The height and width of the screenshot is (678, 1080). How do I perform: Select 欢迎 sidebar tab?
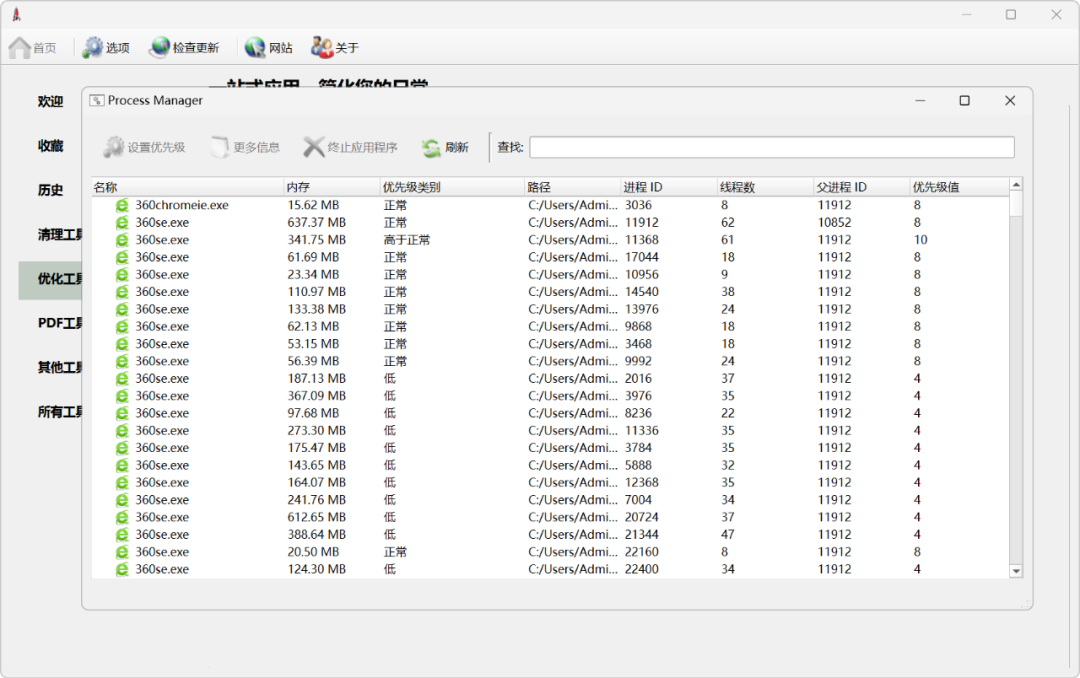[50, 101]
